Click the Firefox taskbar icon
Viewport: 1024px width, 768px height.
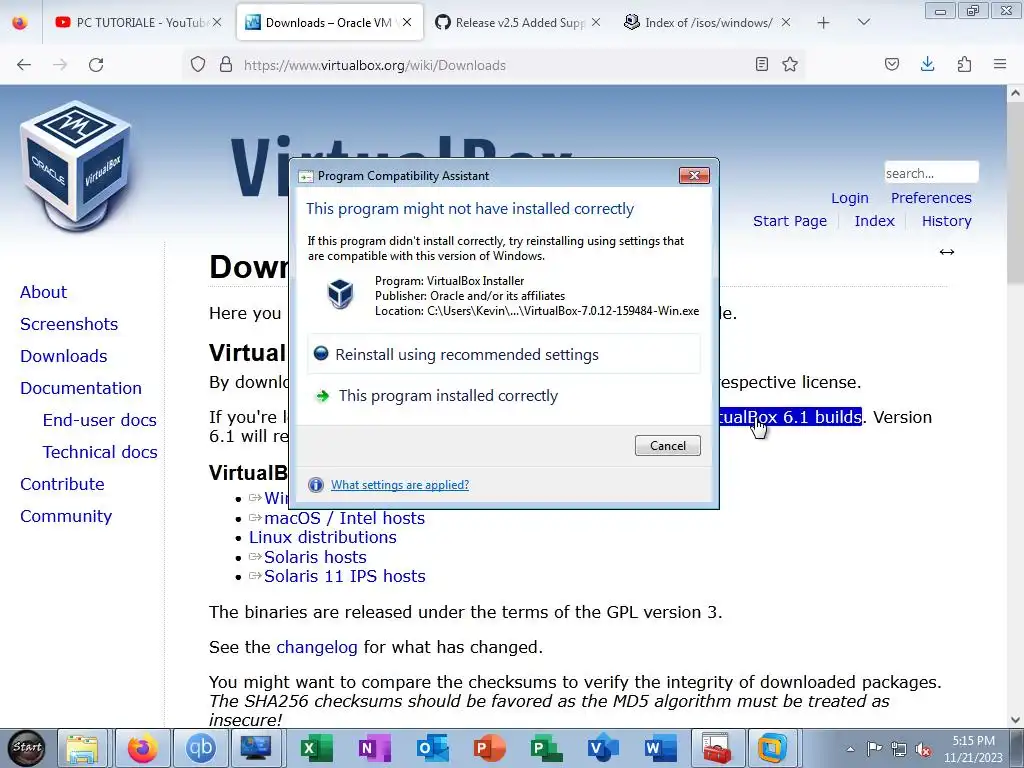142,748
